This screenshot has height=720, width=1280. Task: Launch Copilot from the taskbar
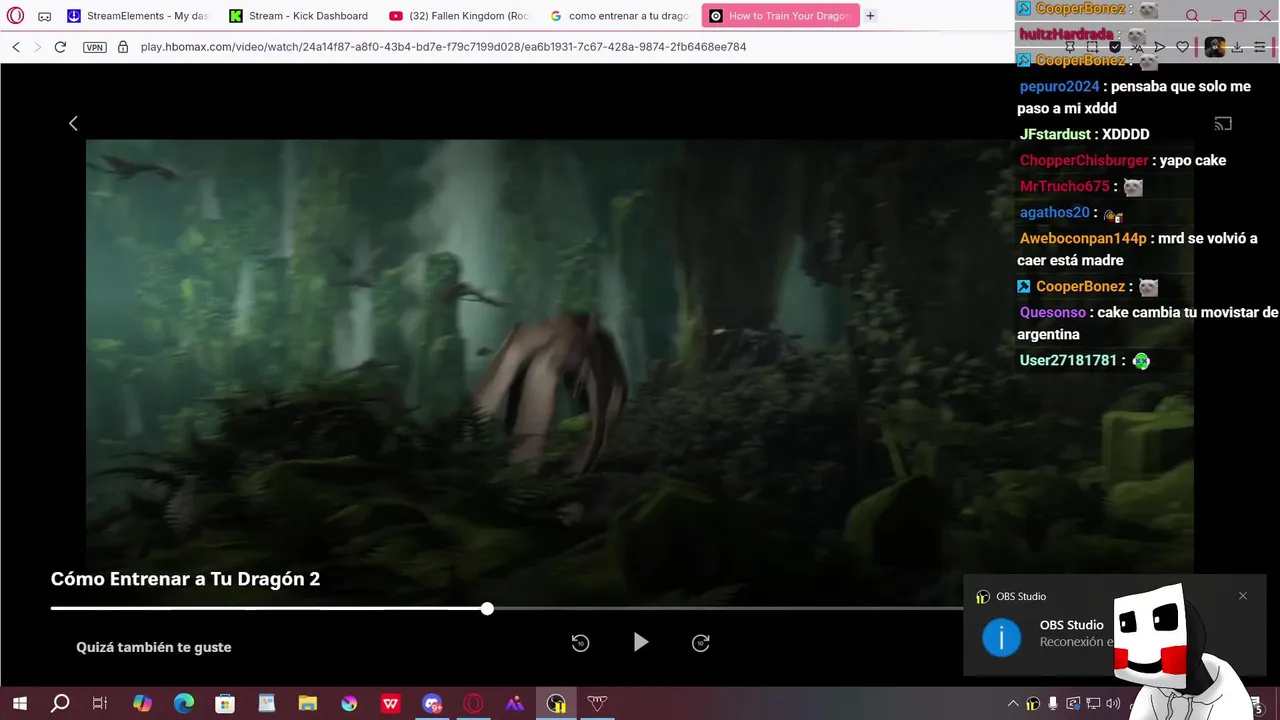pyautogui.click(x=142, y=704)
